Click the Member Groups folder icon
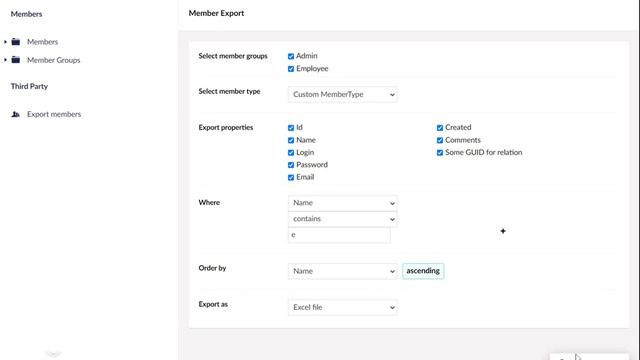This screenshot has width=640, height=360. coord(16,60)
